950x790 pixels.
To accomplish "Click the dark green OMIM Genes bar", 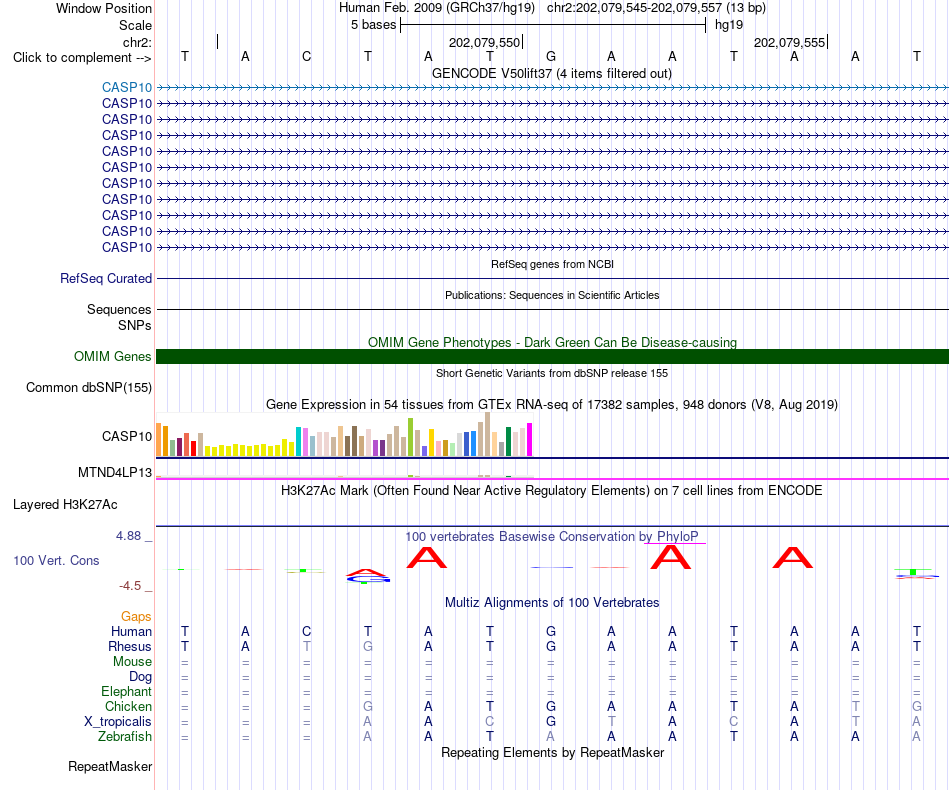I will coord(552,356).
